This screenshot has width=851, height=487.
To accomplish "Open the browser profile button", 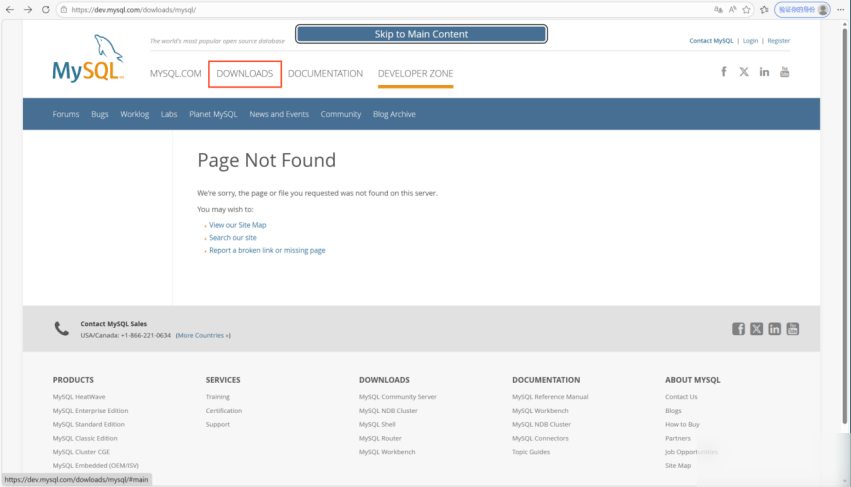I will click(x=802, y=10).
